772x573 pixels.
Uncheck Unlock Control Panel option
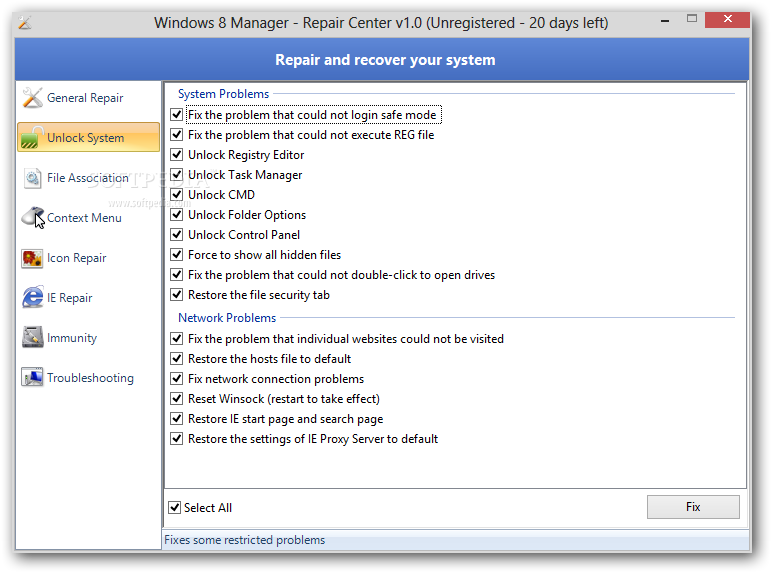click(x=176, y=235)
